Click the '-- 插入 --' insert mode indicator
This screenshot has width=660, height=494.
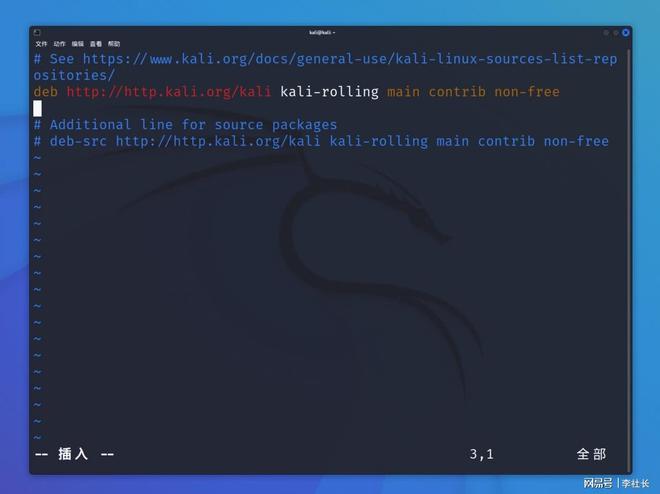click(74, 454)
